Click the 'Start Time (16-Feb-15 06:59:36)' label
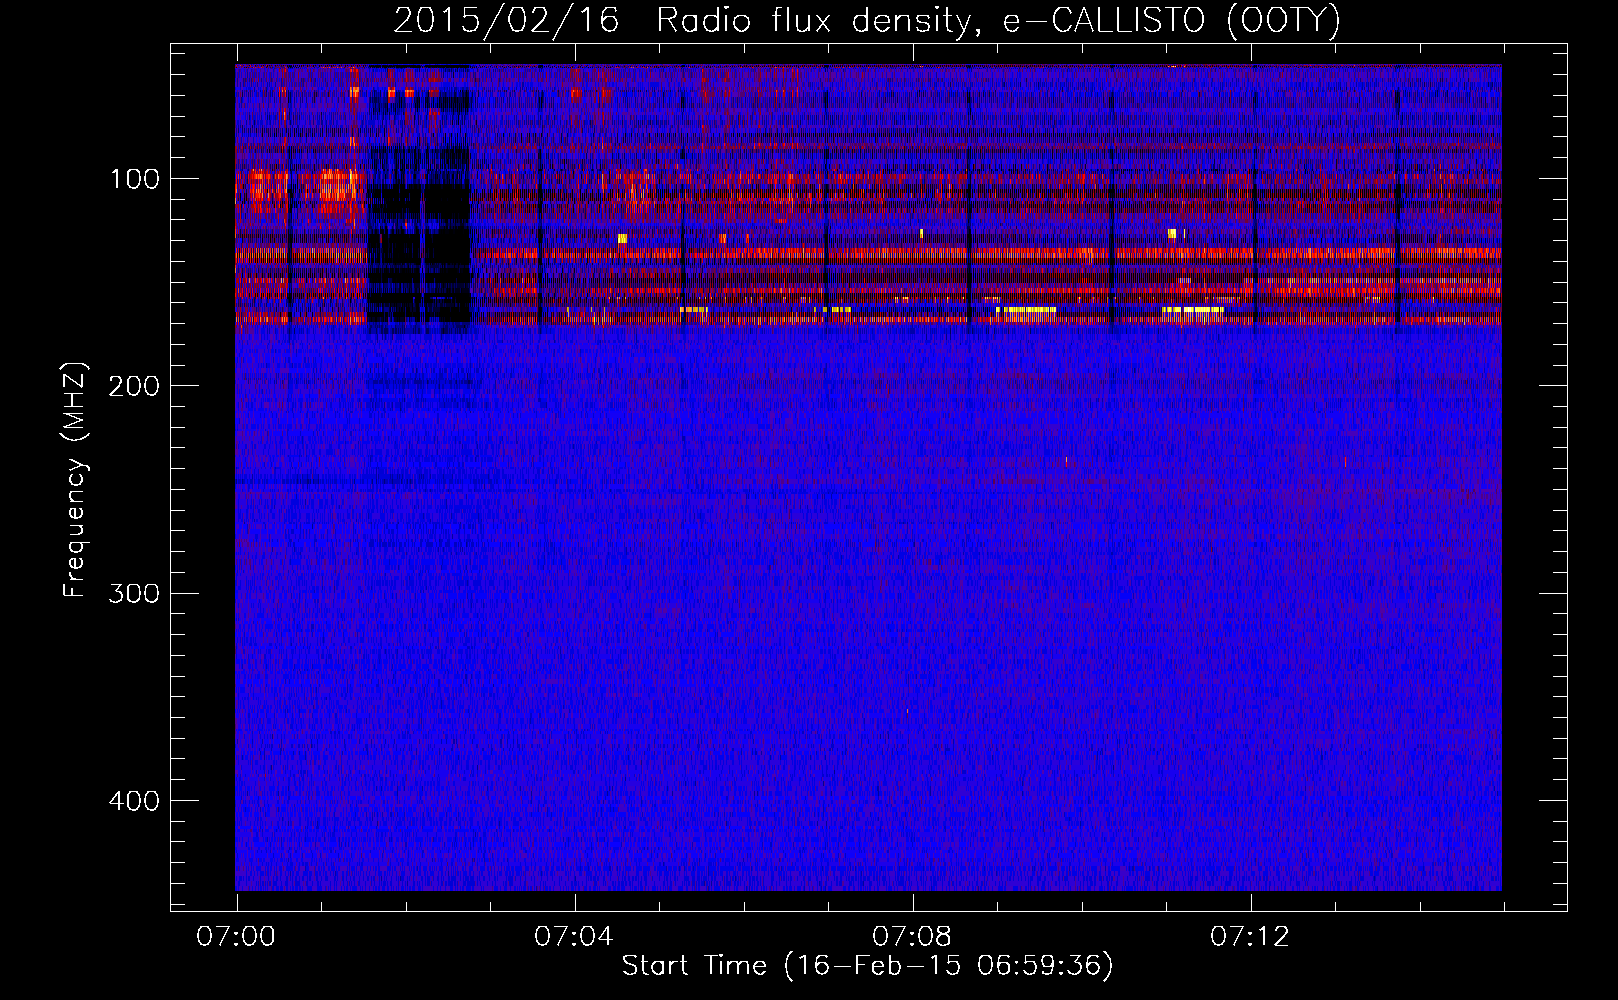This screenshot has width=1618, height=1000. [x=867, y=965]
